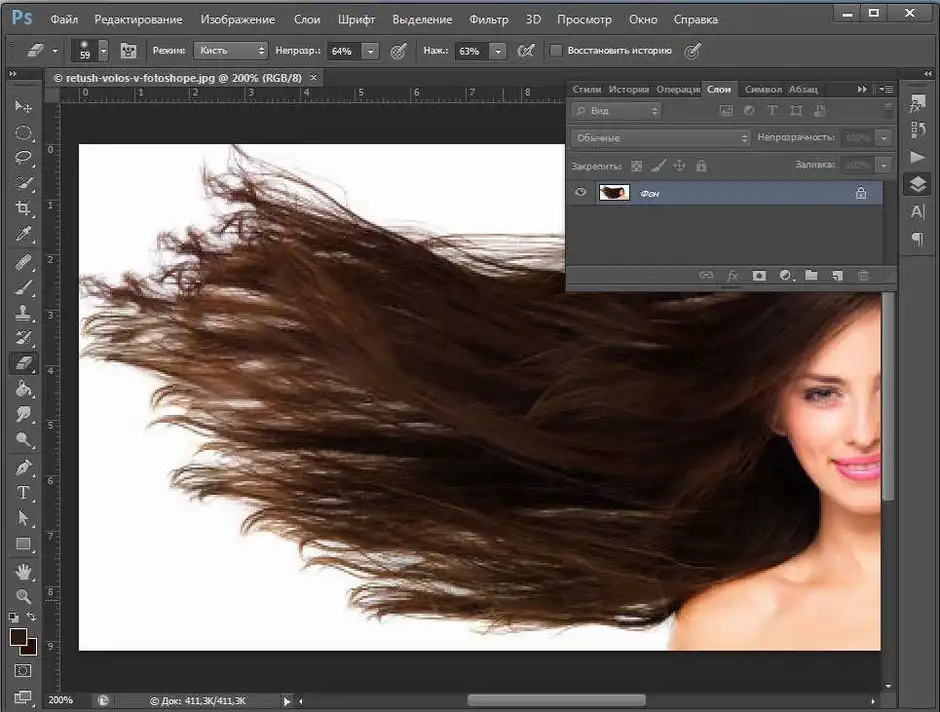Hide the Фон layer using eye icon
This screenshot has width=940, height=712.
[580, 192]
